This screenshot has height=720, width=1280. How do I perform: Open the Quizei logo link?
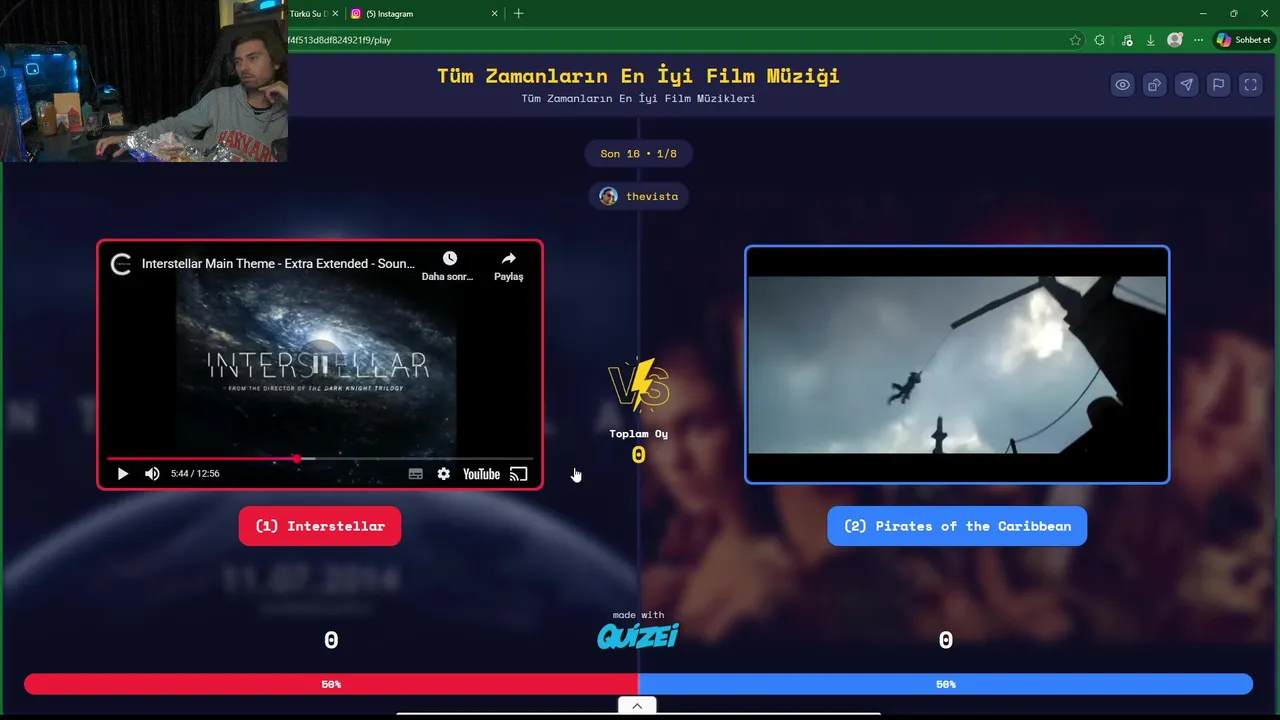[638, 635]
